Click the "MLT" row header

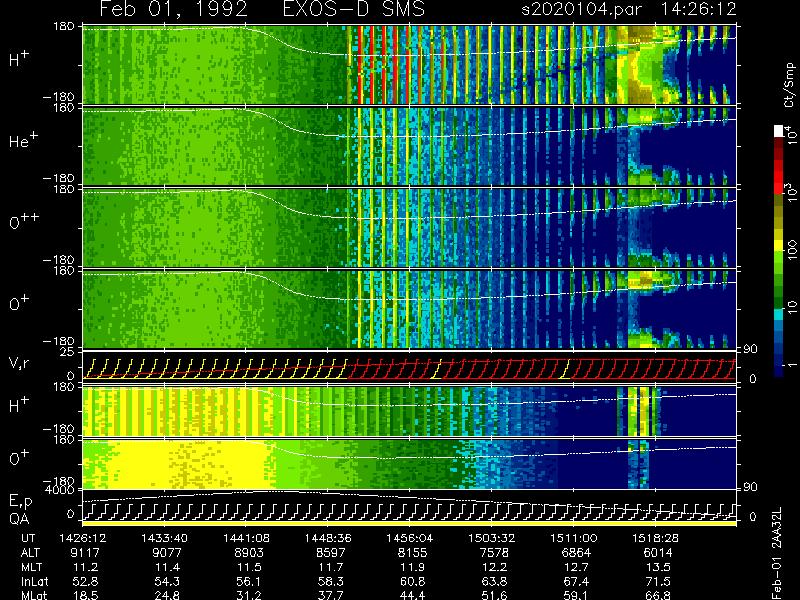coord(31,567)
